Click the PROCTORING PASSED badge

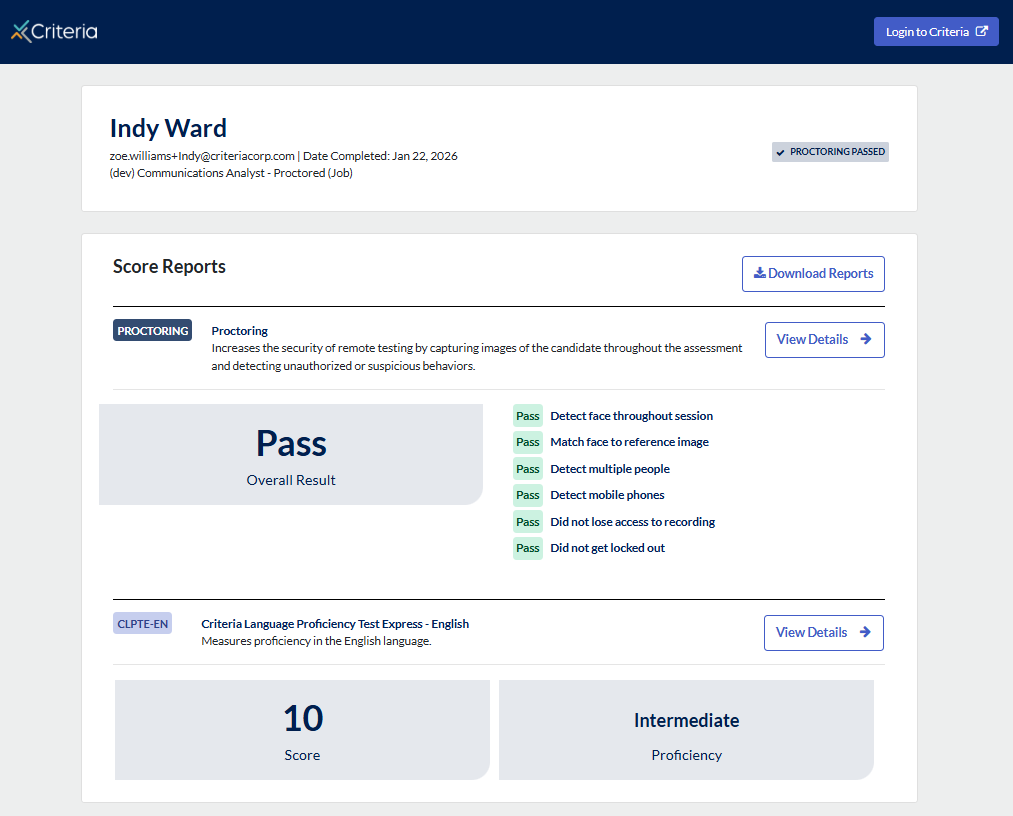830,152
